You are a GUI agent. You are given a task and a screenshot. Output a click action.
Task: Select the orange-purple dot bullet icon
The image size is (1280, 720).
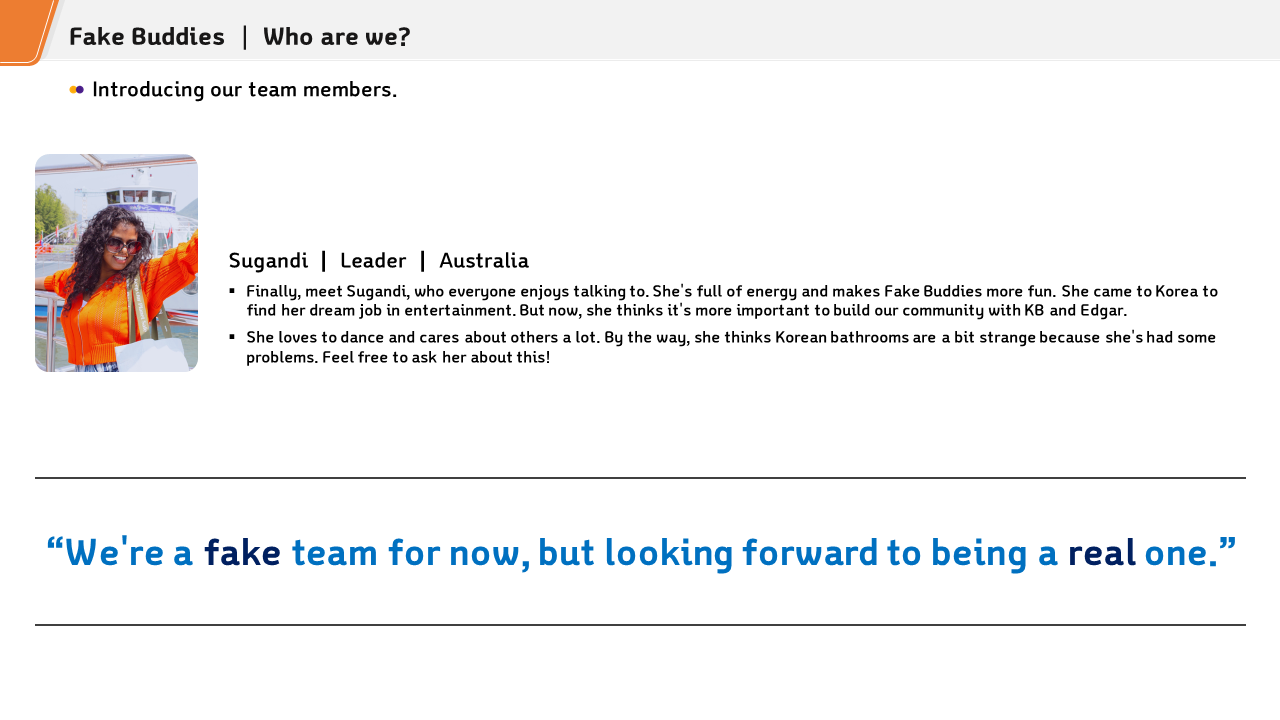pyautogui.click(x=77, y=90)
